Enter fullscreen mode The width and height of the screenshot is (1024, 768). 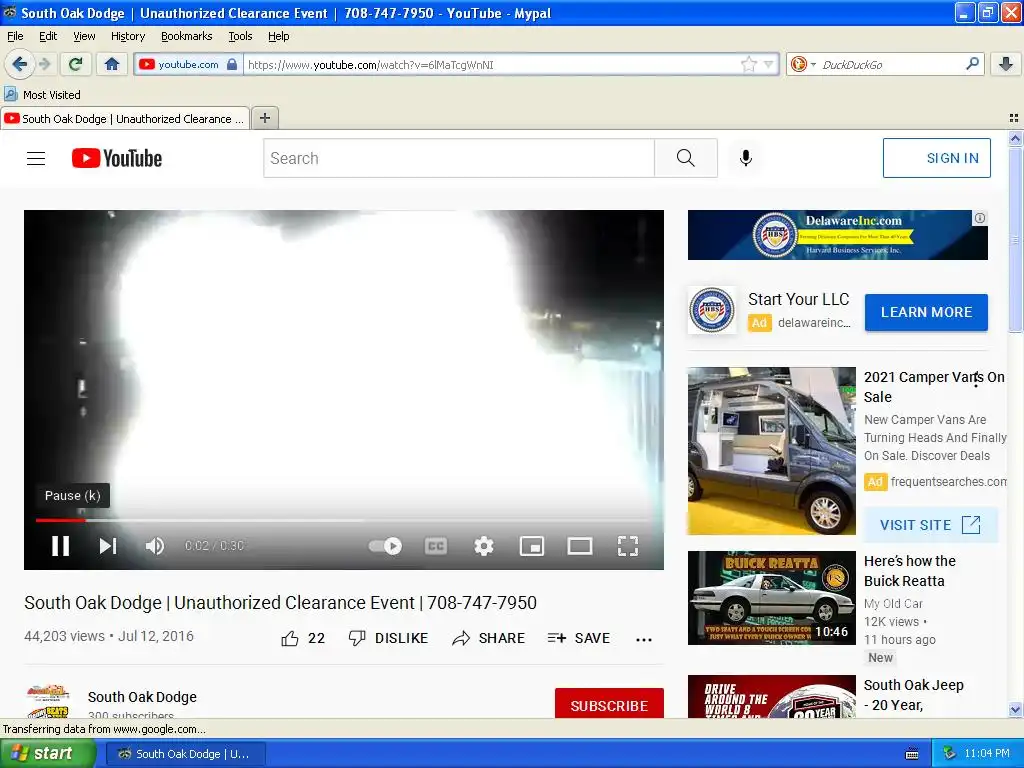pos(628,546)
